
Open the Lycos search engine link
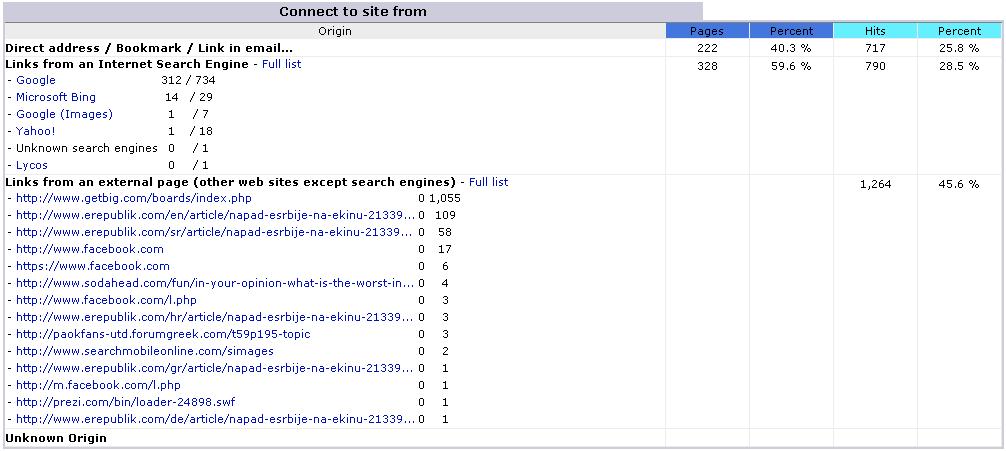[x=32, y=165]
